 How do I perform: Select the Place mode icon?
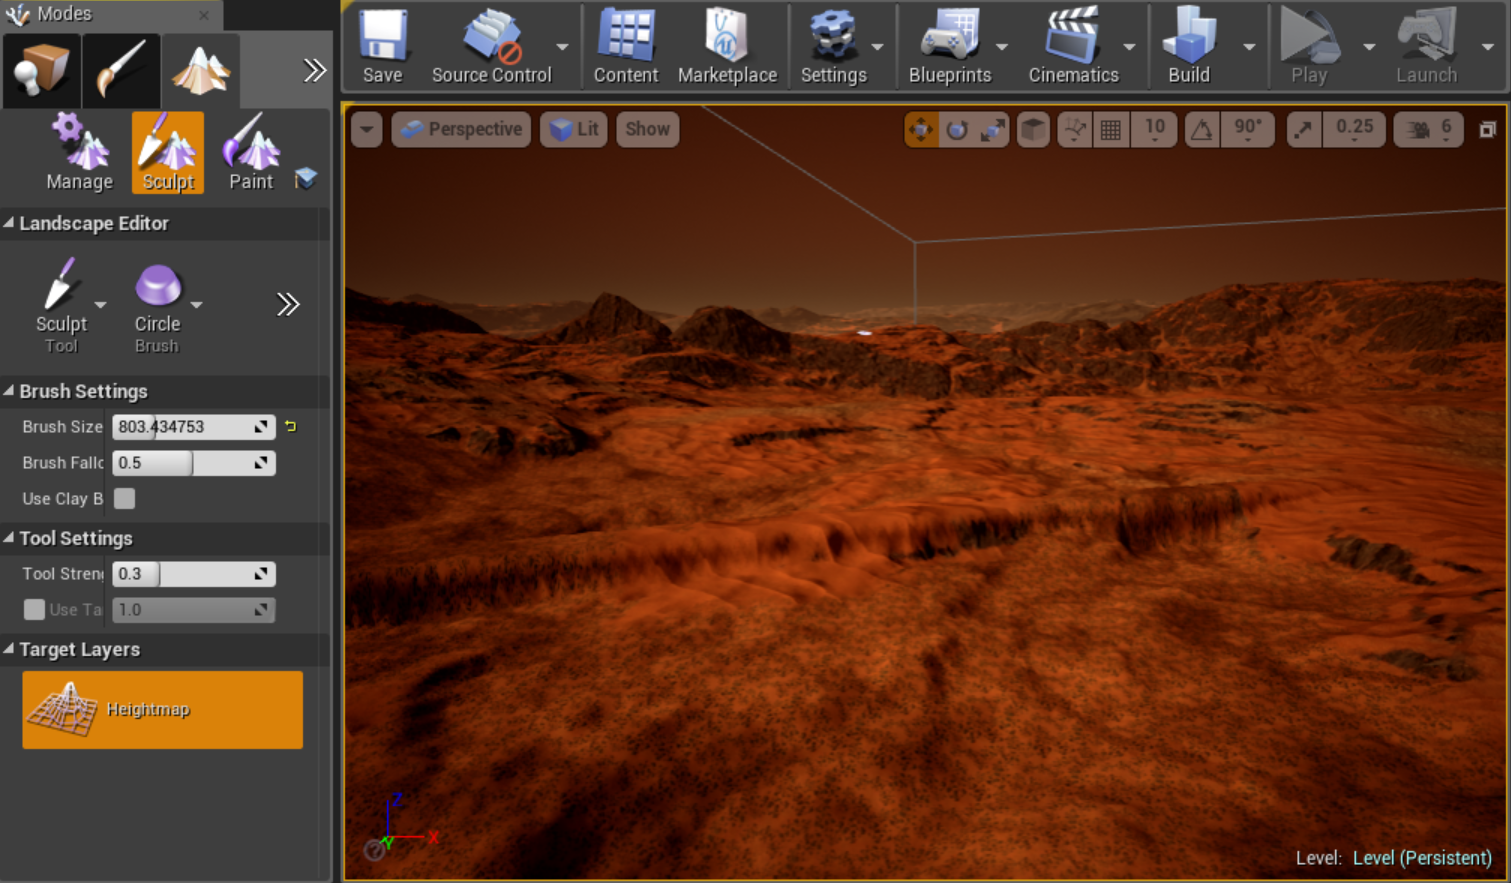click(x=41, y=70)
